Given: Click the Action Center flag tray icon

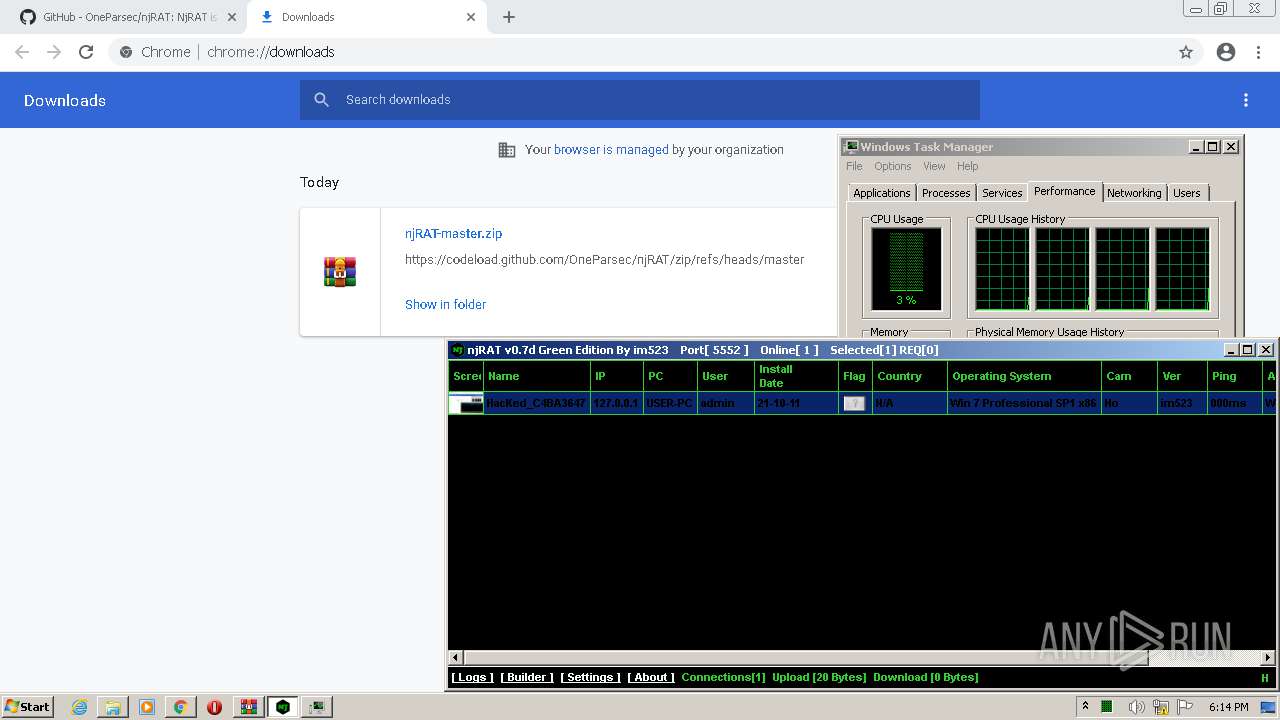Looking at the screenshot, I should (x=1185, y=707).
